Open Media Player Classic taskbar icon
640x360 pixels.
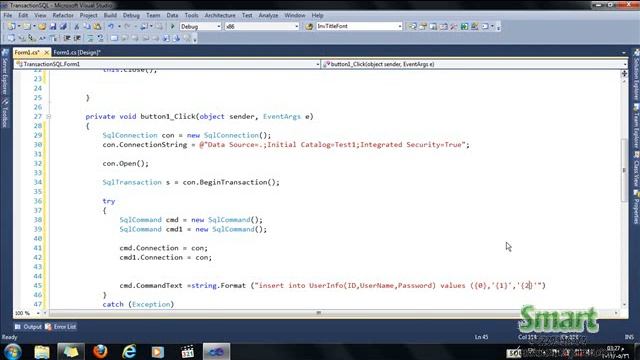click(188, 351)
